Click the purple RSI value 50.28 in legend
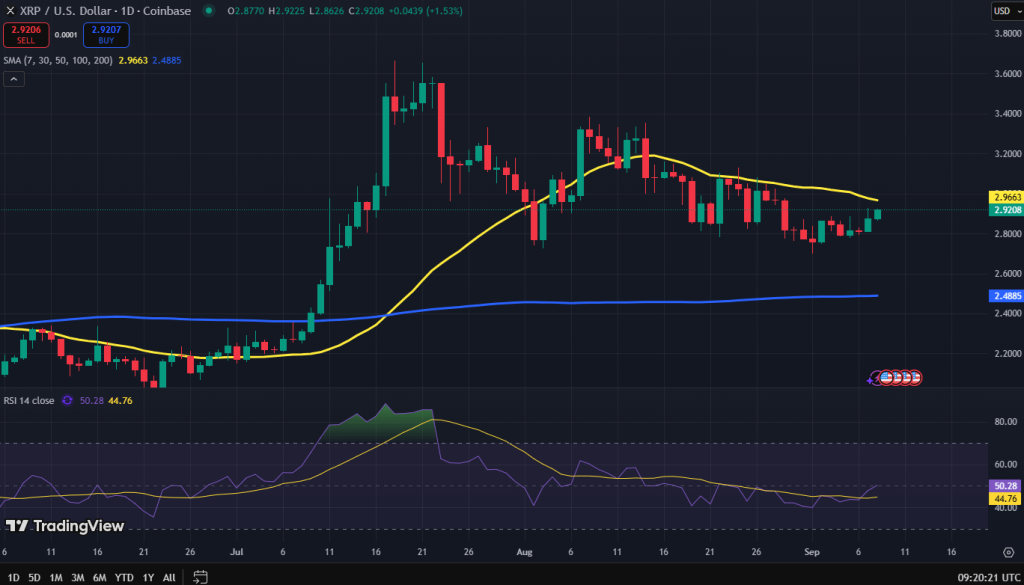Image resolution: width=1024 pixels, height=585 pixels. pyautogui.click(x=90, y=400)
